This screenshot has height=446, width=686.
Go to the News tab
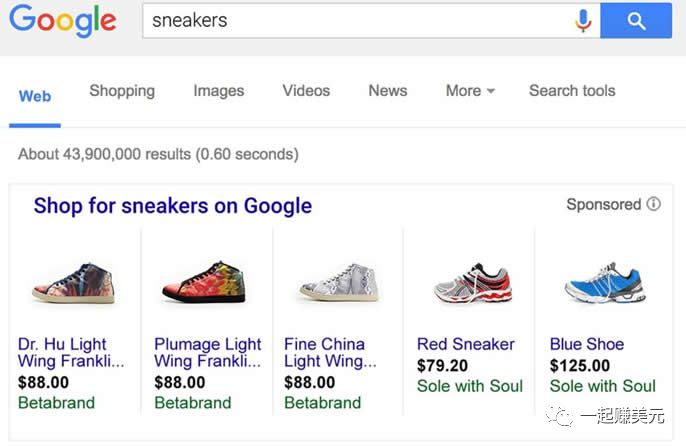tap(387, 91)
